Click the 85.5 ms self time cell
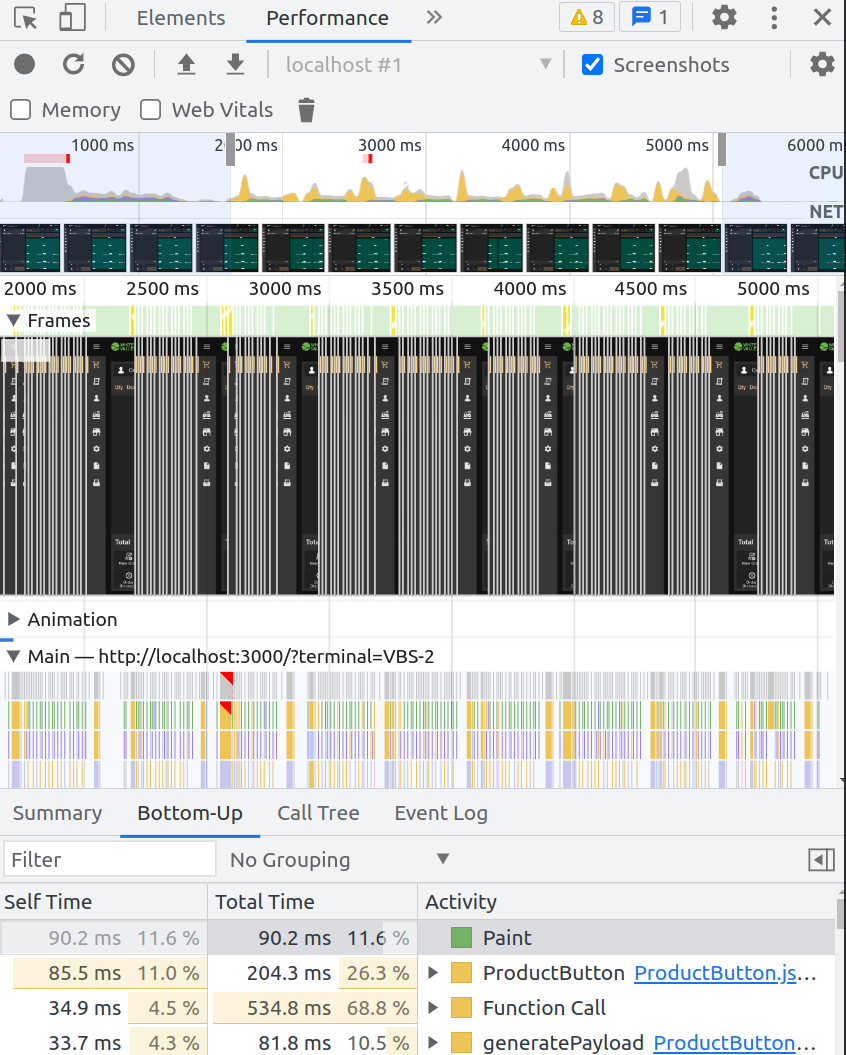 (104, 973)
